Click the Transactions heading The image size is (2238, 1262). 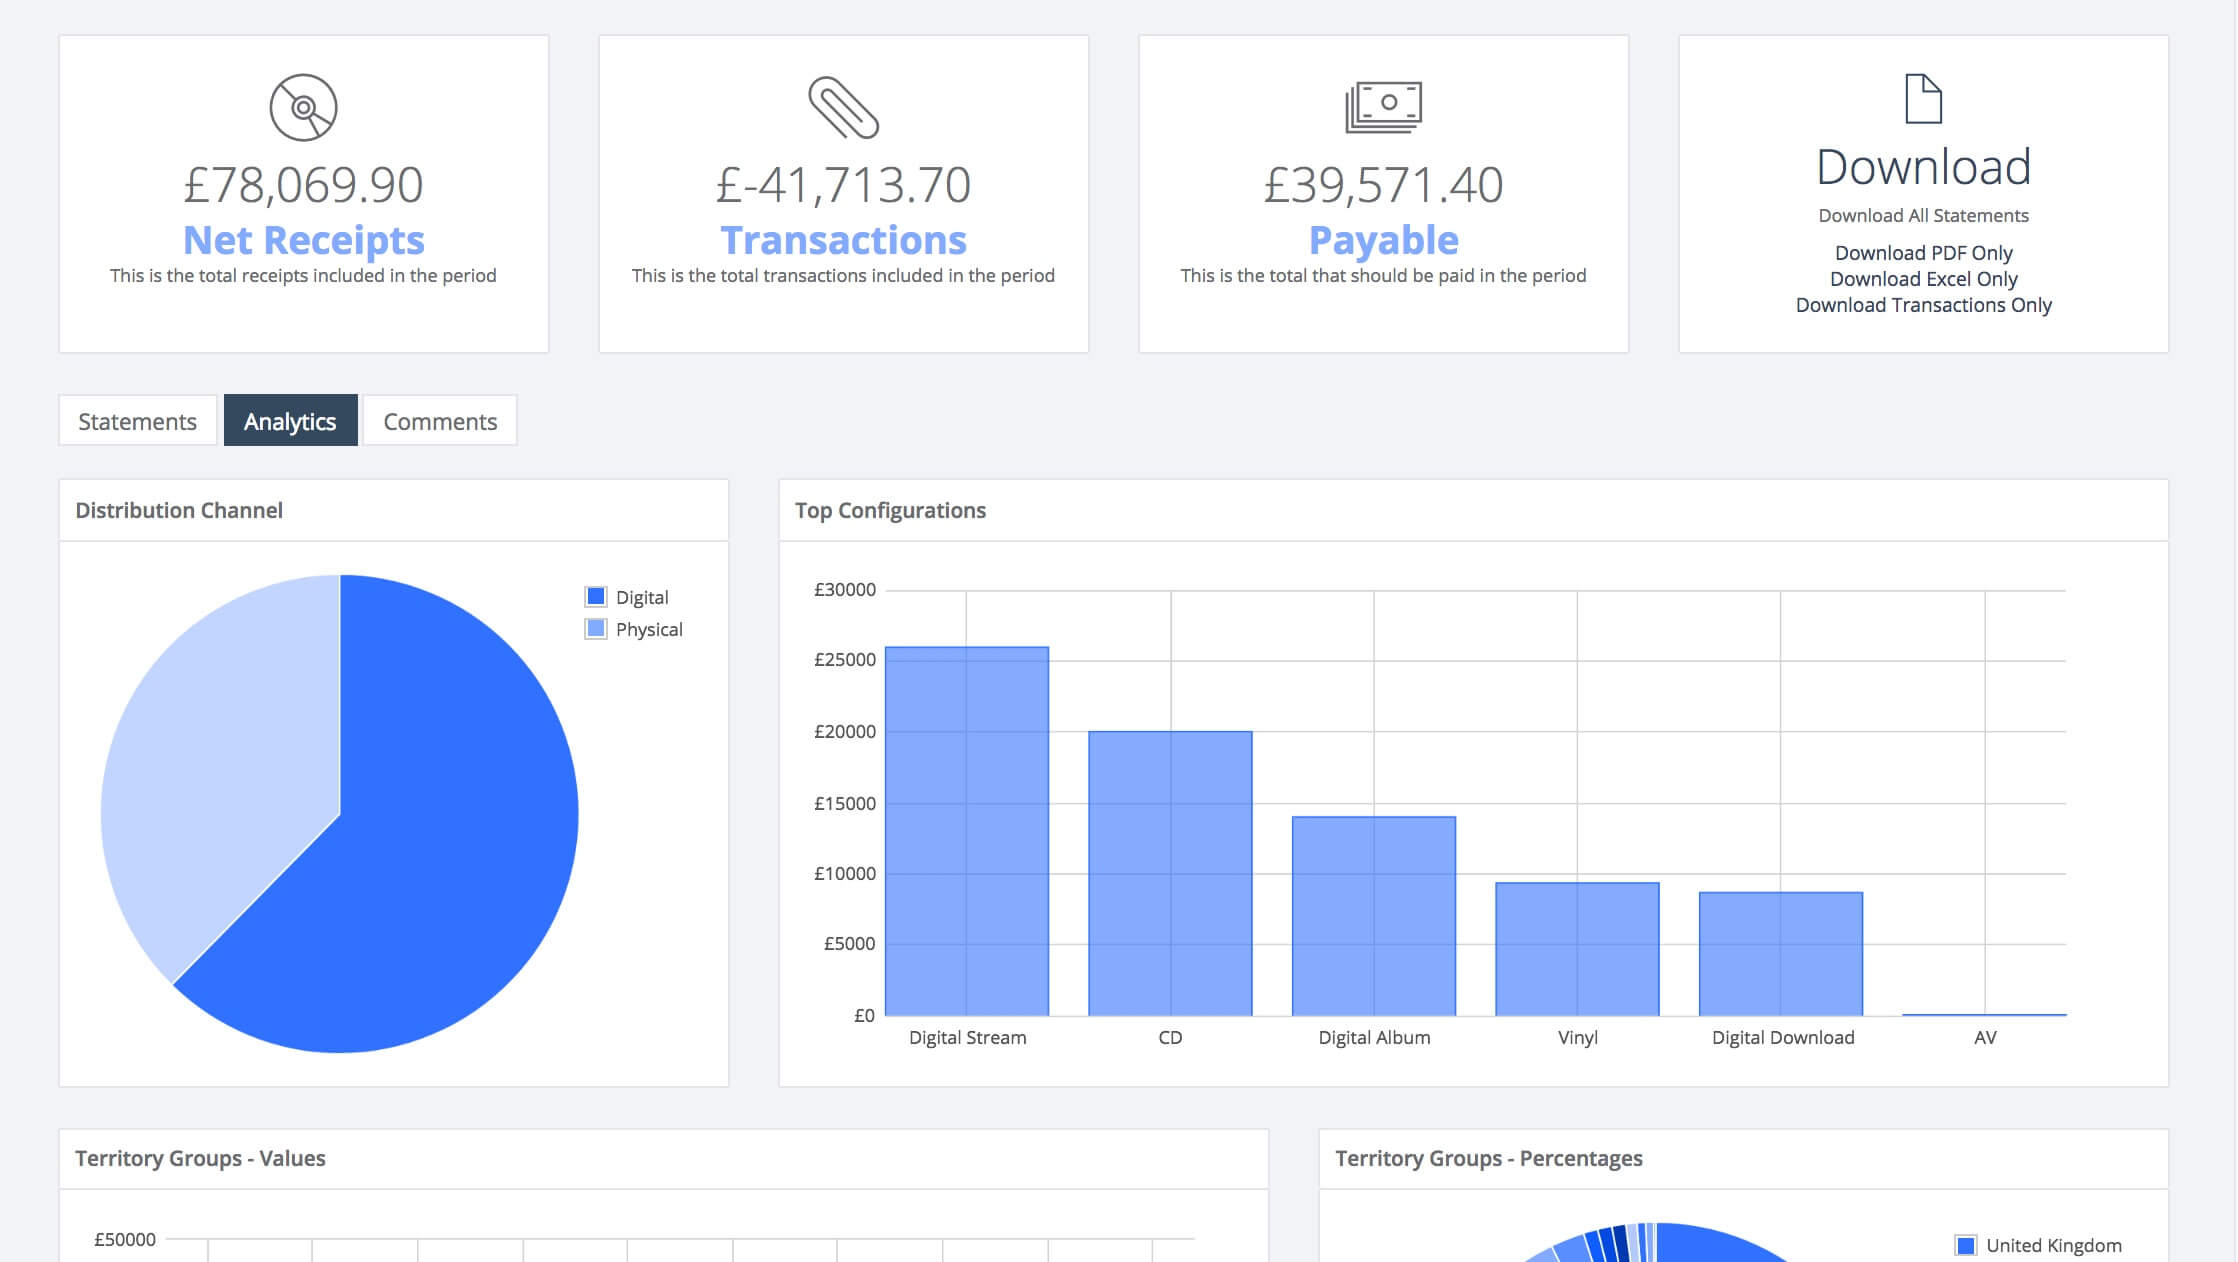tap(843, 240)
